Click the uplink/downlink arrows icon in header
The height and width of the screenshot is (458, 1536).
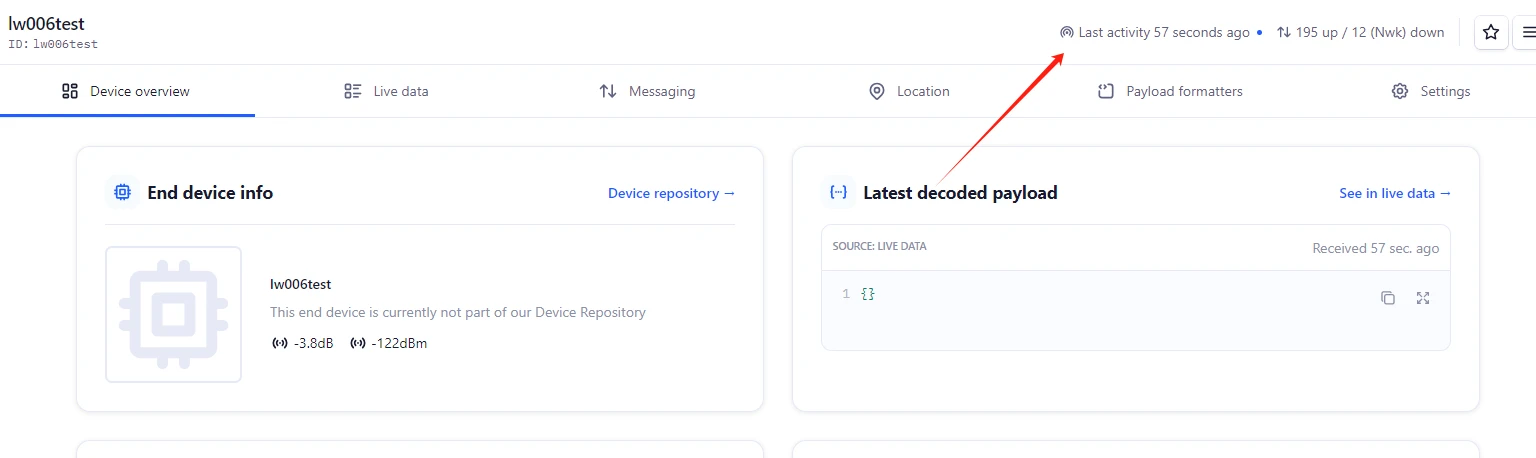tap(1284, 32)
